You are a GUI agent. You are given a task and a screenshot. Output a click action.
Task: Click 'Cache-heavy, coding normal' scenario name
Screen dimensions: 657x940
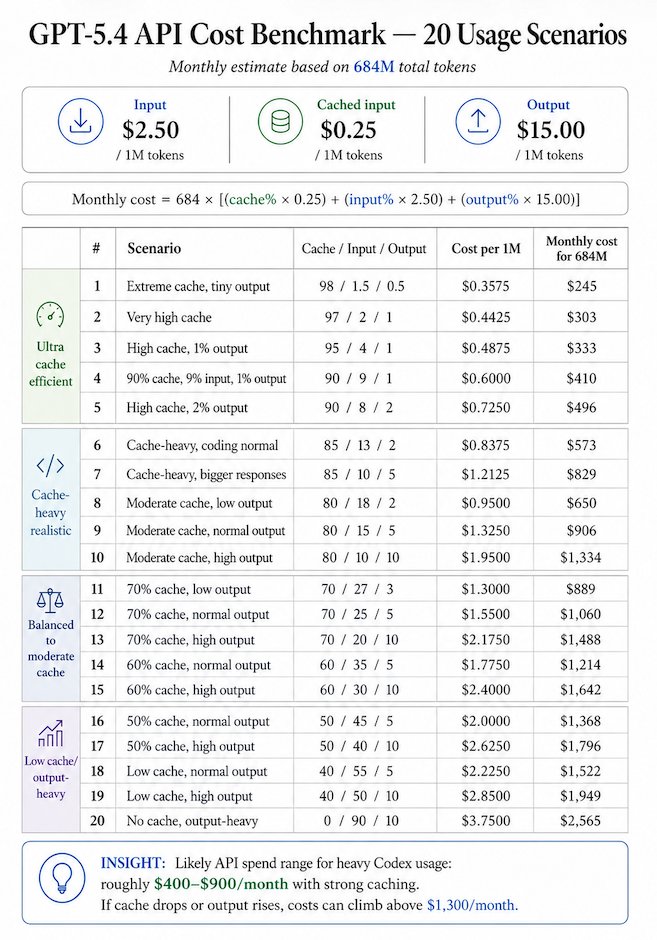click(x=202, y=445)
